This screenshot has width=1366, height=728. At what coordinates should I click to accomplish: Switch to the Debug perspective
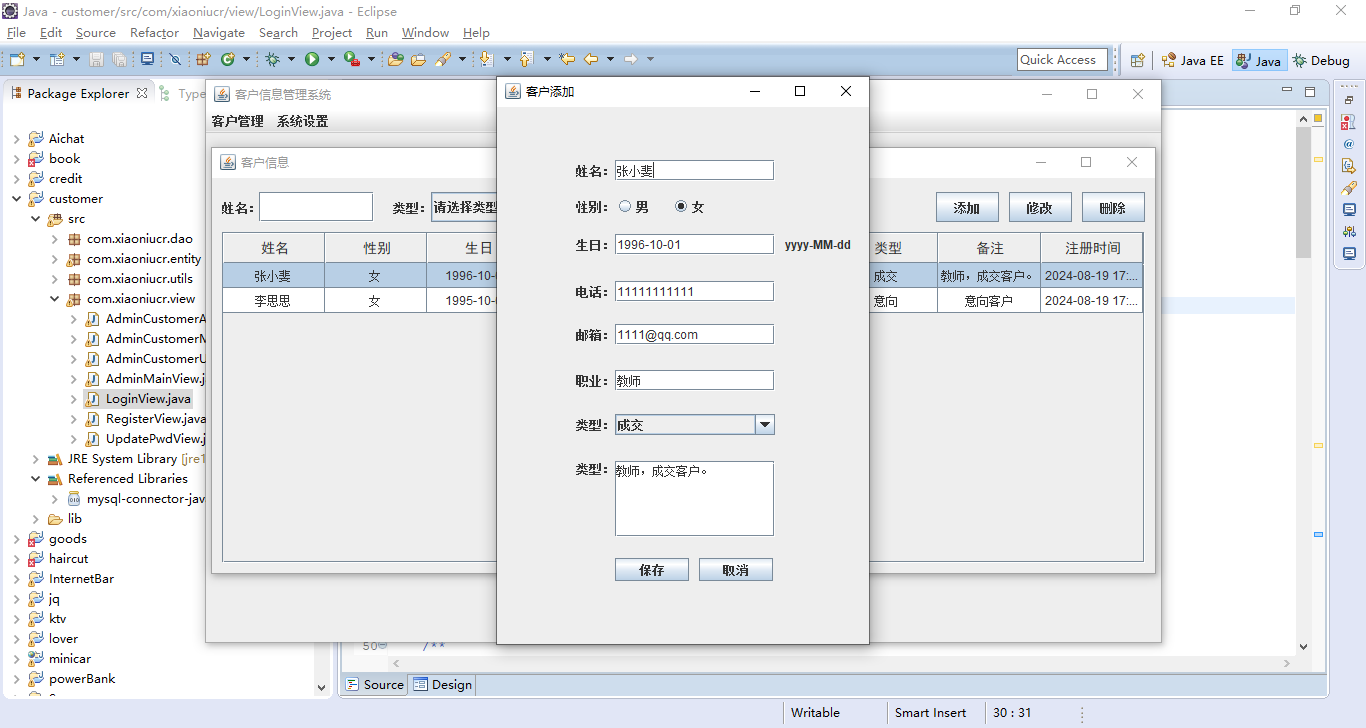point(1321,60)
